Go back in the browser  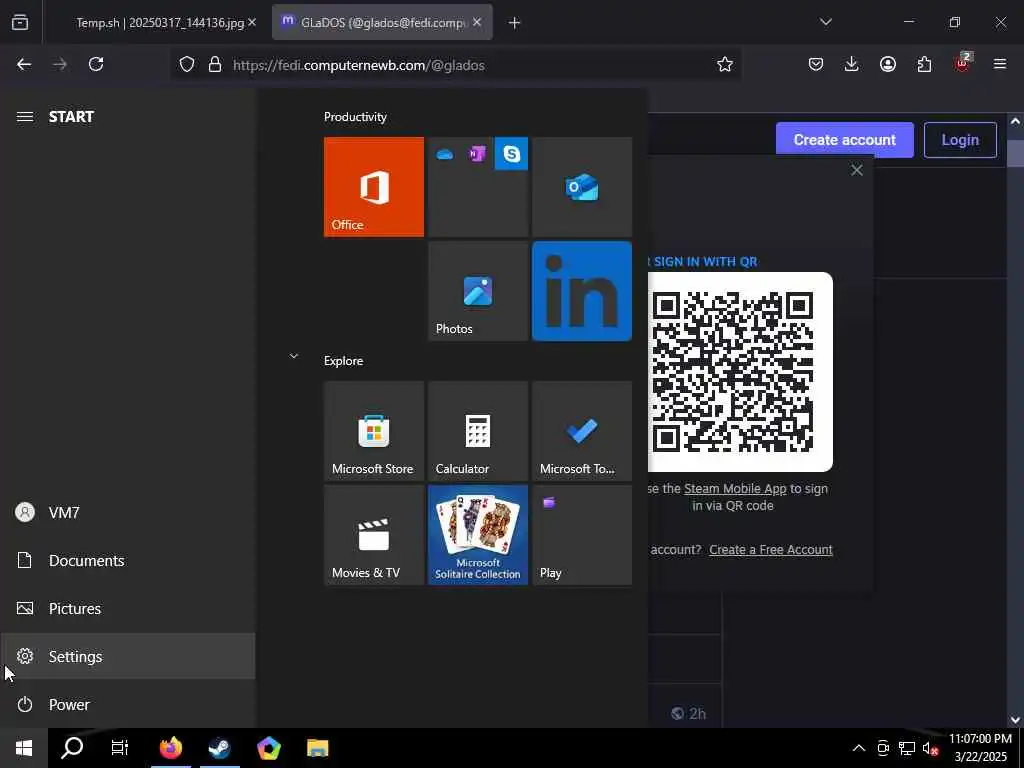click(x=24, y=64)
